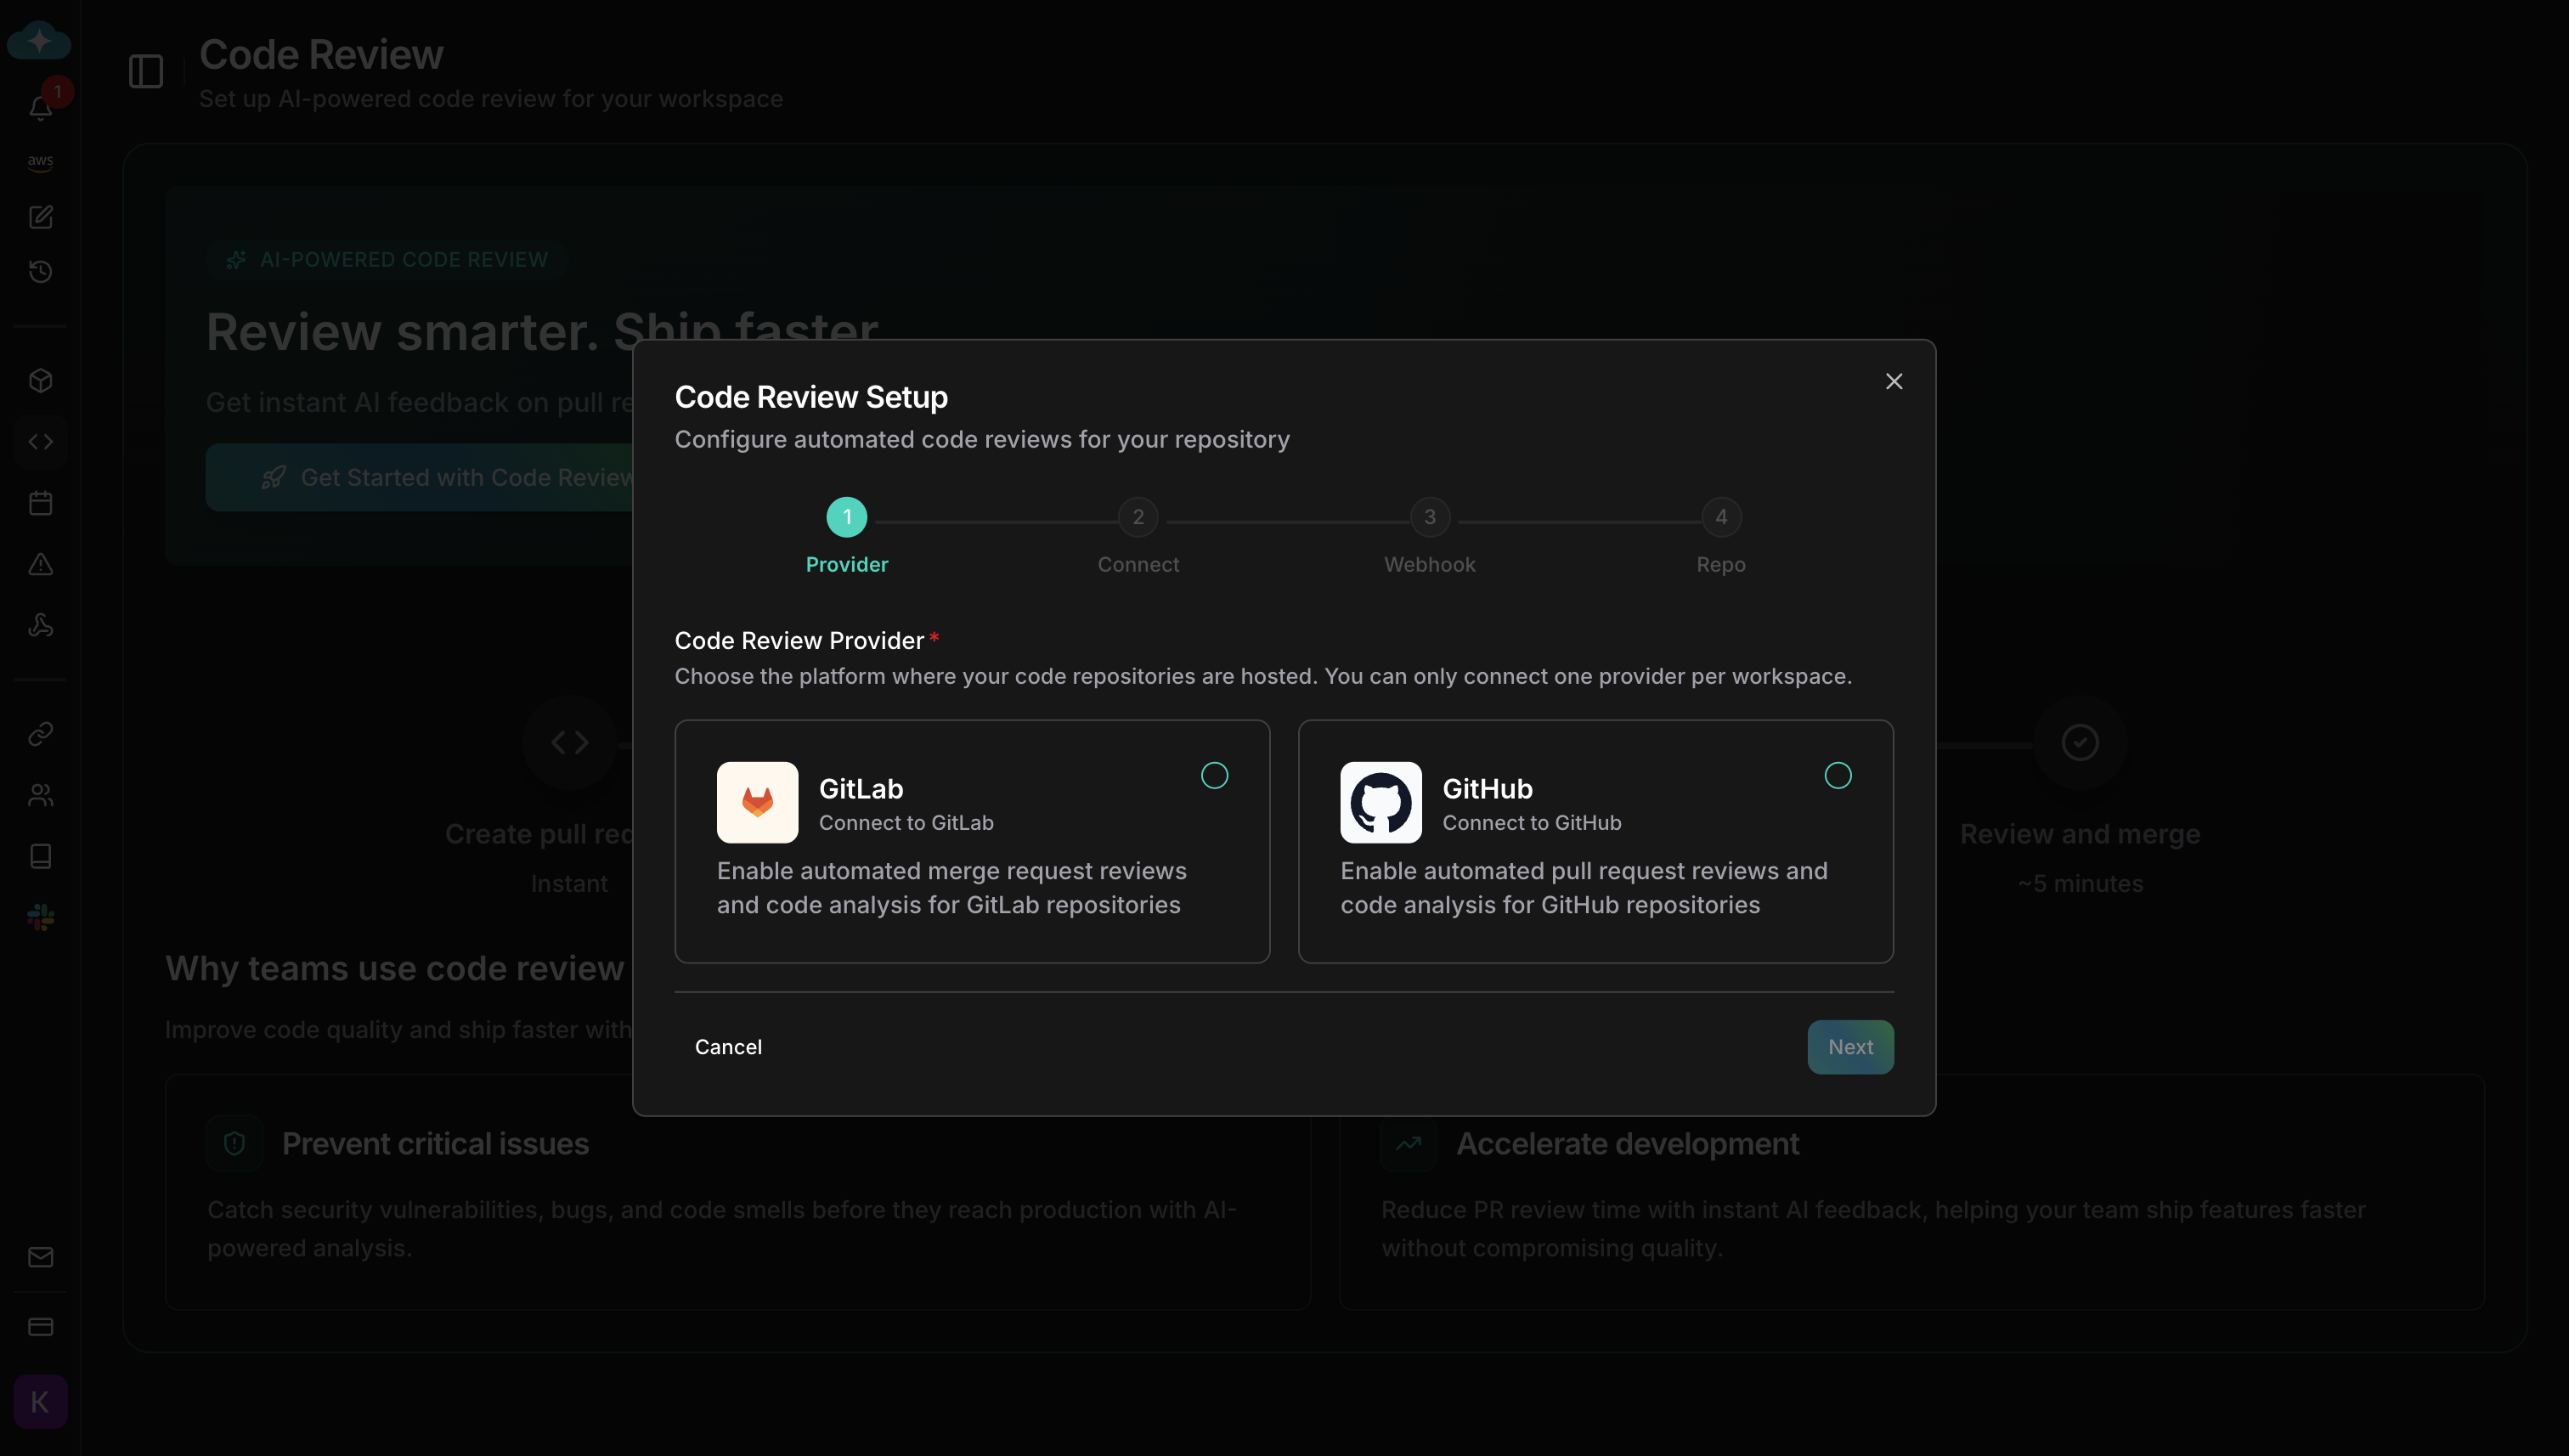The width and height of the screenshot is (2569, 1456).
Task: Select the GitHub provider radio button
Action: (1838, 775)
